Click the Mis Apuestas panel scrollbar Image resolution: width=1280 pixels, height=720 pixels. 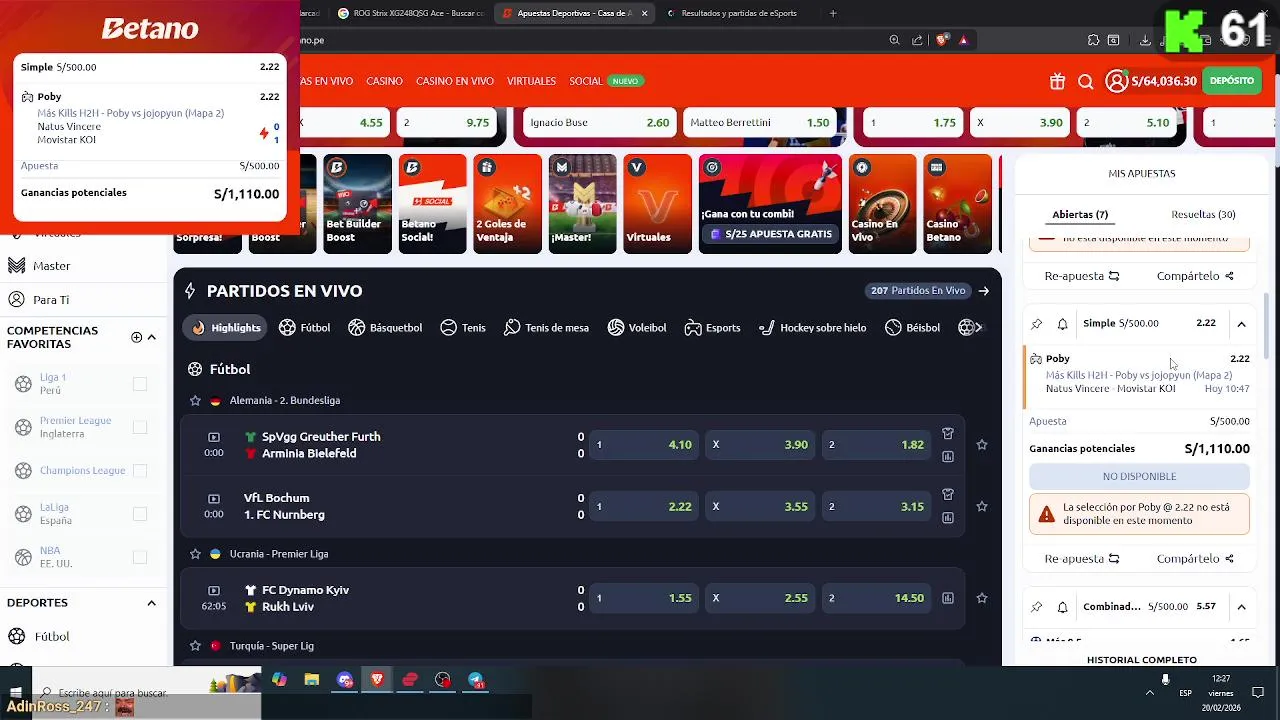(x=1264, y=326)
